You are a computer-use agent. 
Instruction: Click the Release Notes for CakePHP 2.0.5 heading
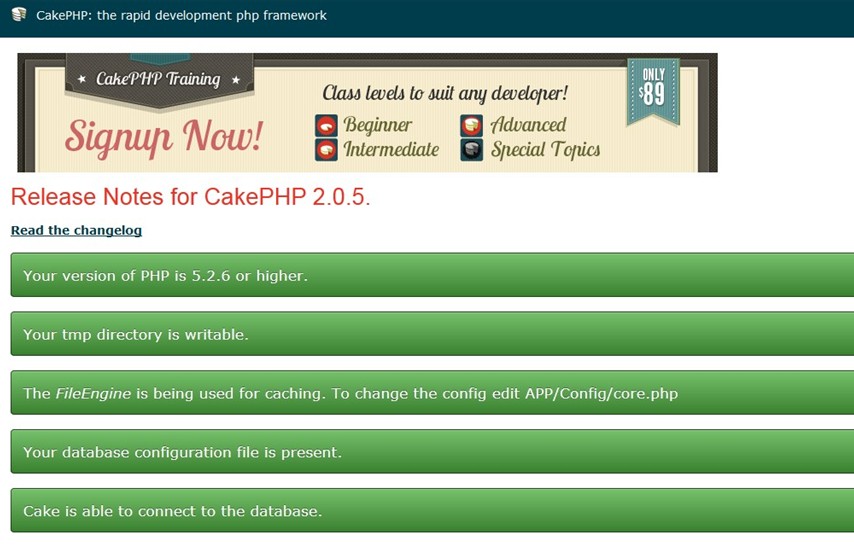tap(191, 197)
